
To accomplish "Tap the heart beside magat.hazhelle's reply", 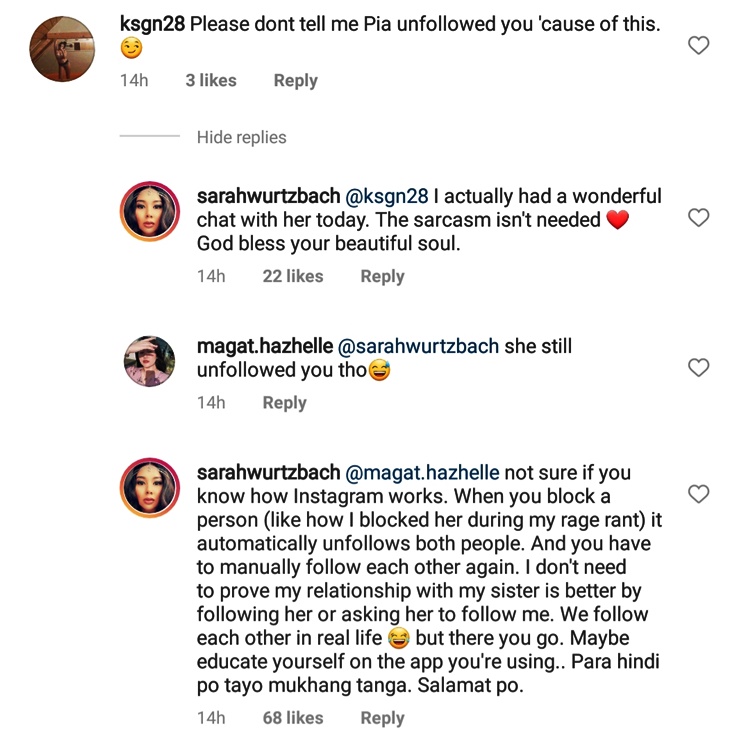I will [700, 368].
